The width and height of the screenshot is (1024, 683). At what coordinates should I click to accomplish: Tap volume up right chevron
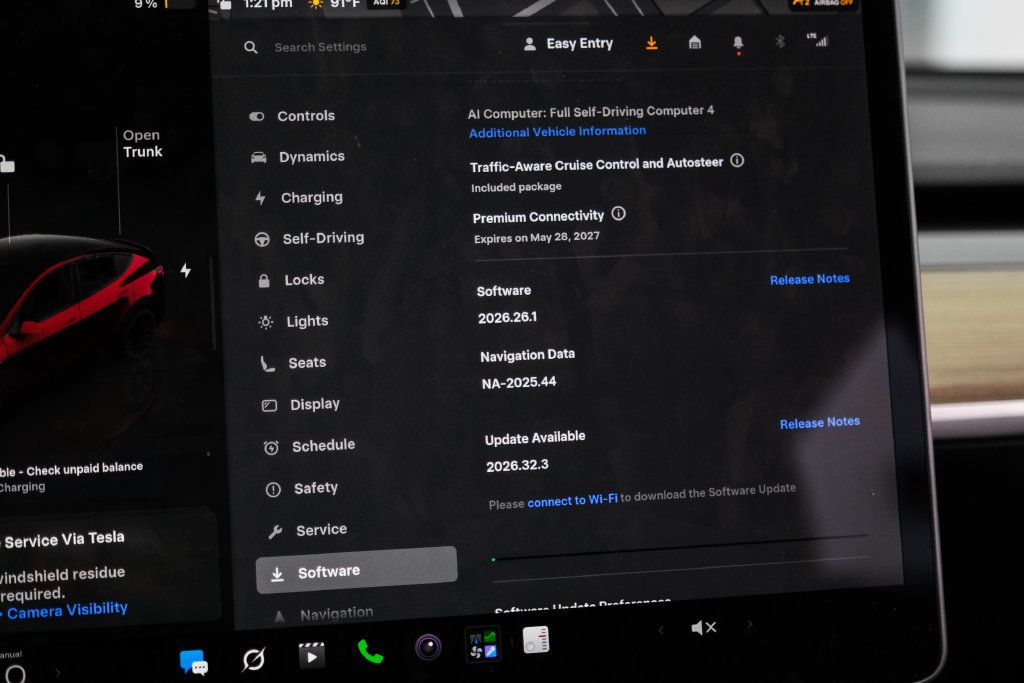coord(750,625)
